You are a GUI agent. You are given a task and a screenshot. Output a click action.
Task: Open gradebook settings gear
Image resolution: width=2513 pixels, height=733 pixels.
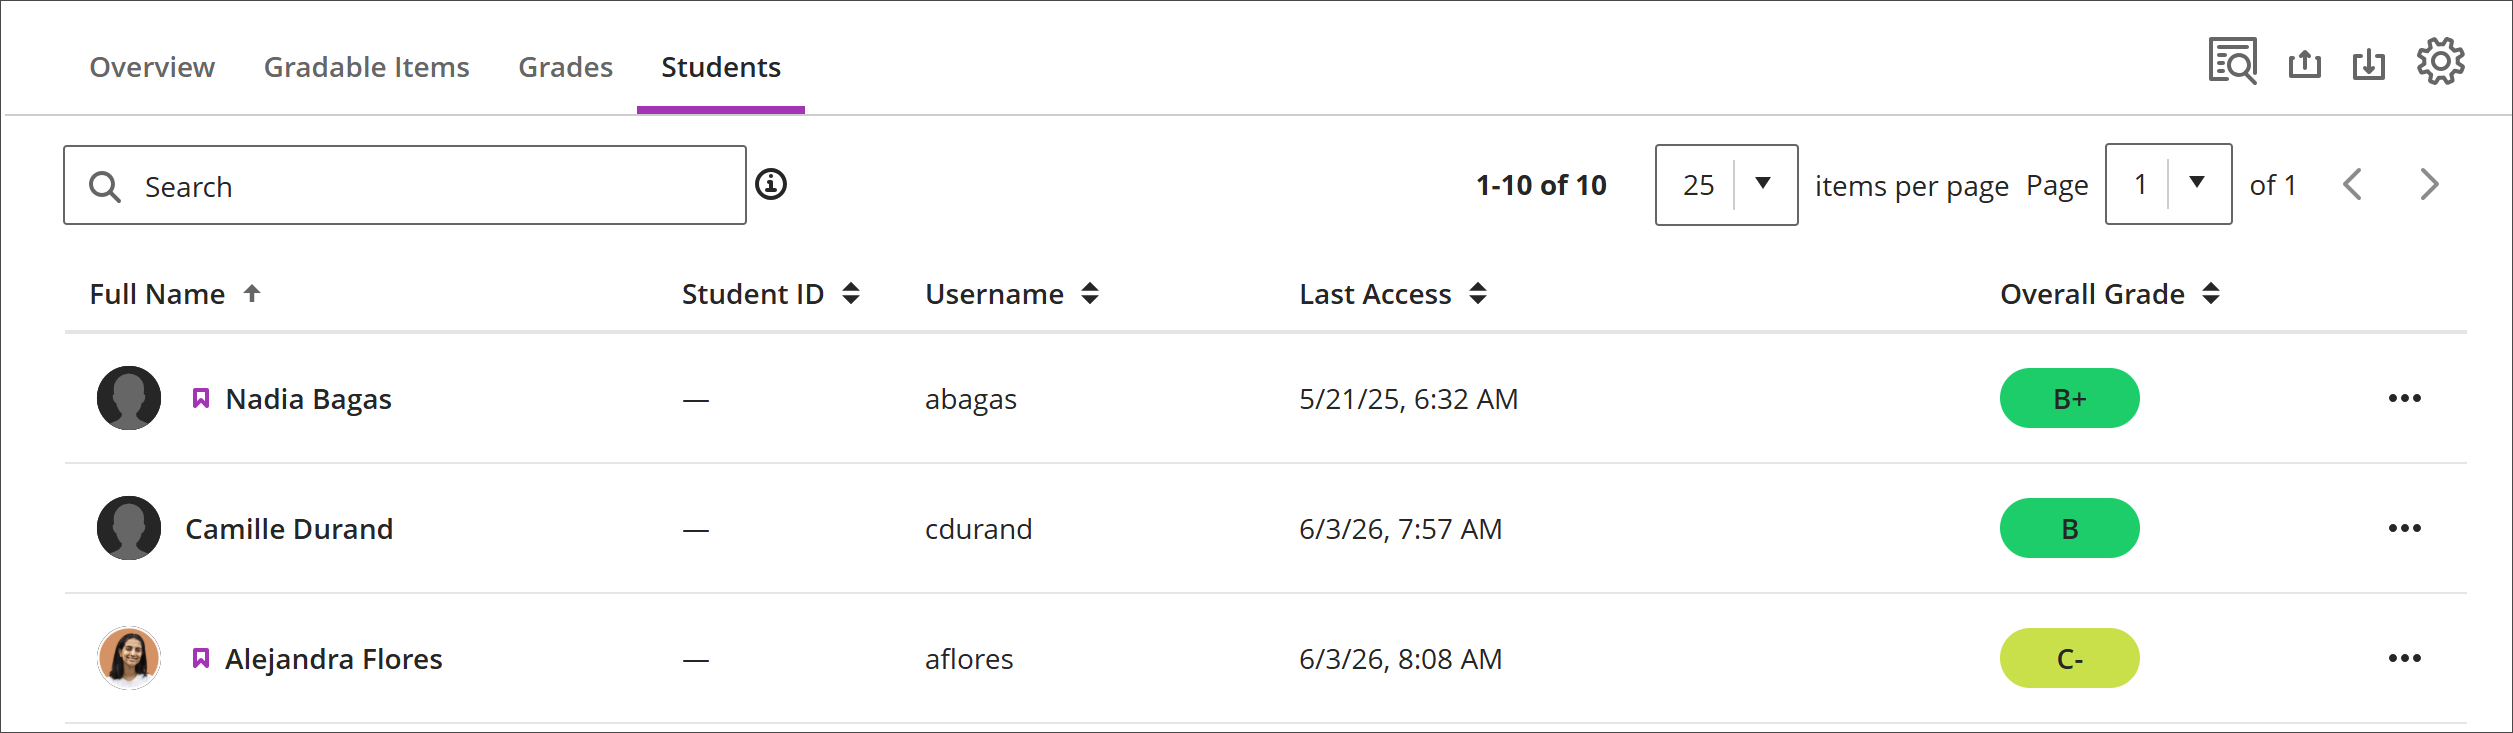coord(2441,62)
